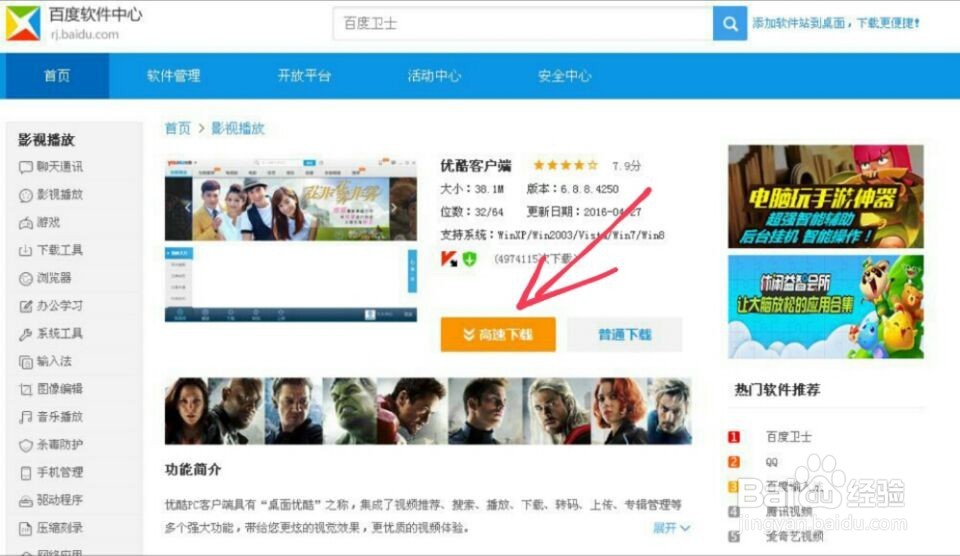The image size is (960, 556).
Task: Click the 图像编辑 crop icon
Action: tap(26, 389)
